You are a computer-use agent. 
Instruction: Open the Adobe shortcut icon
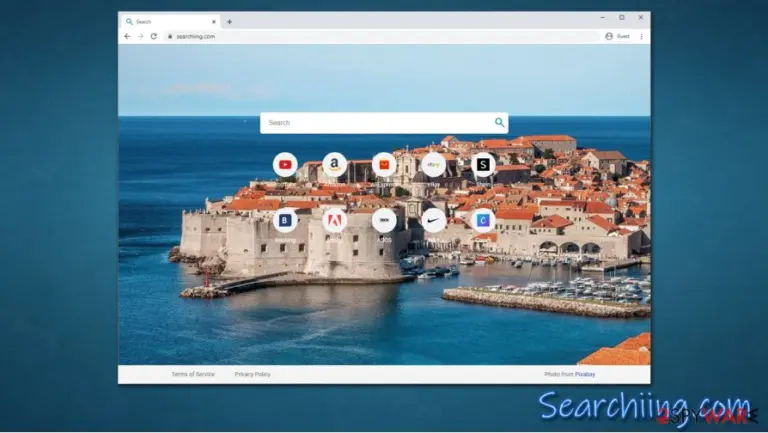tap(335, 220)
